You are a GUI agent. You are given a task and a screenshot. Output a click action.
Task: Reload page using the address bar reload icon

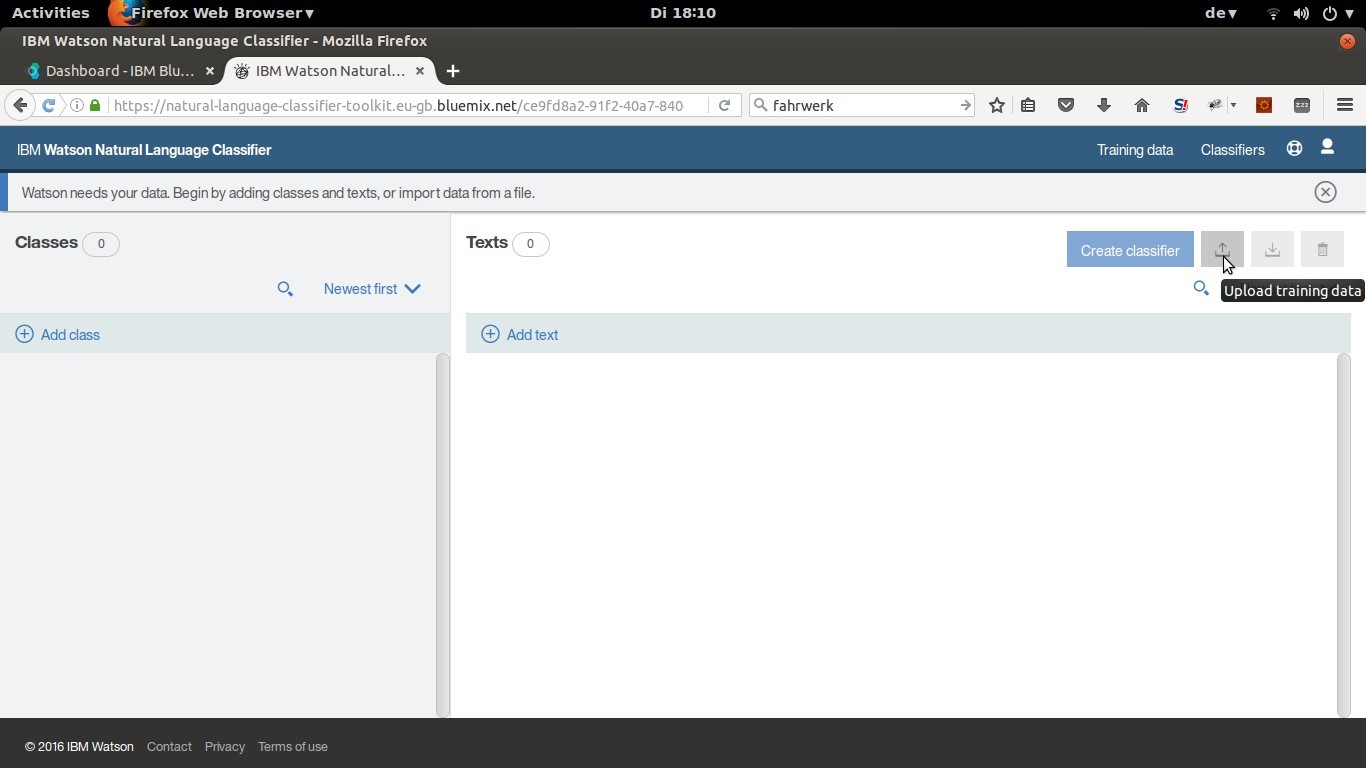724,105
